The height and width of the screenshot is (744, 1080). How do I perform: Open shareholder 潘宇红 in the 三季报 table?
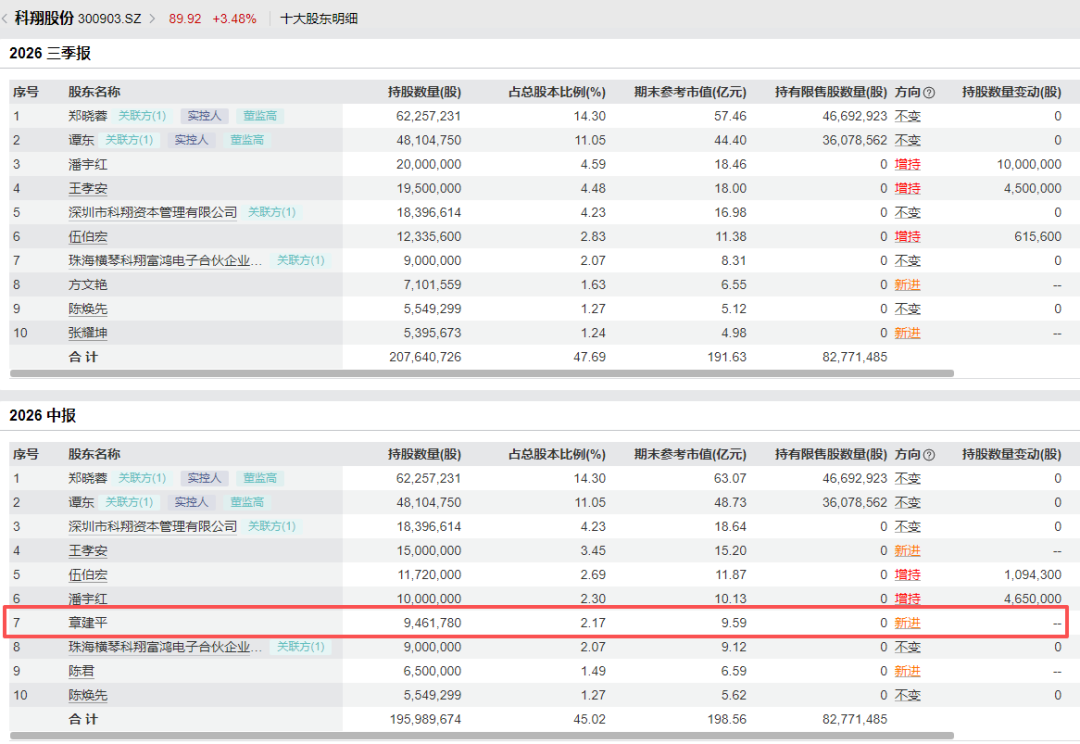click(x=87, y=165)
